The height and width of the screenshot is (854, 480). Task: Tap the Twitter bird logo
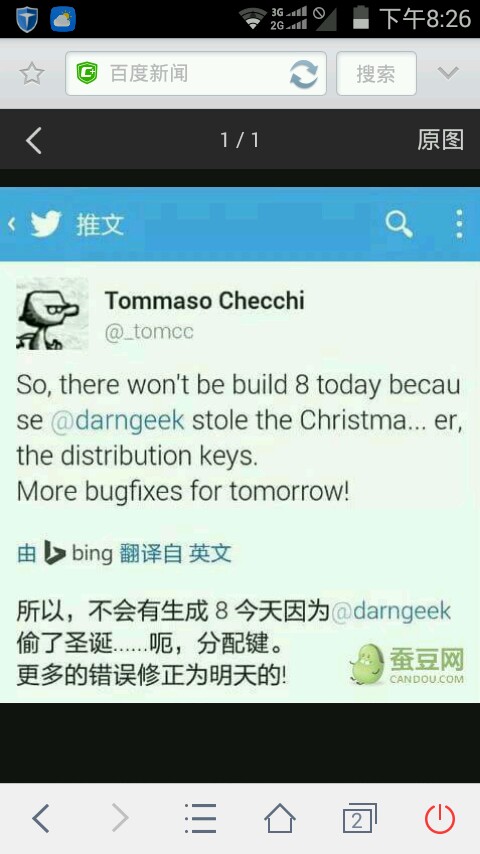click(x=46, y=224)
